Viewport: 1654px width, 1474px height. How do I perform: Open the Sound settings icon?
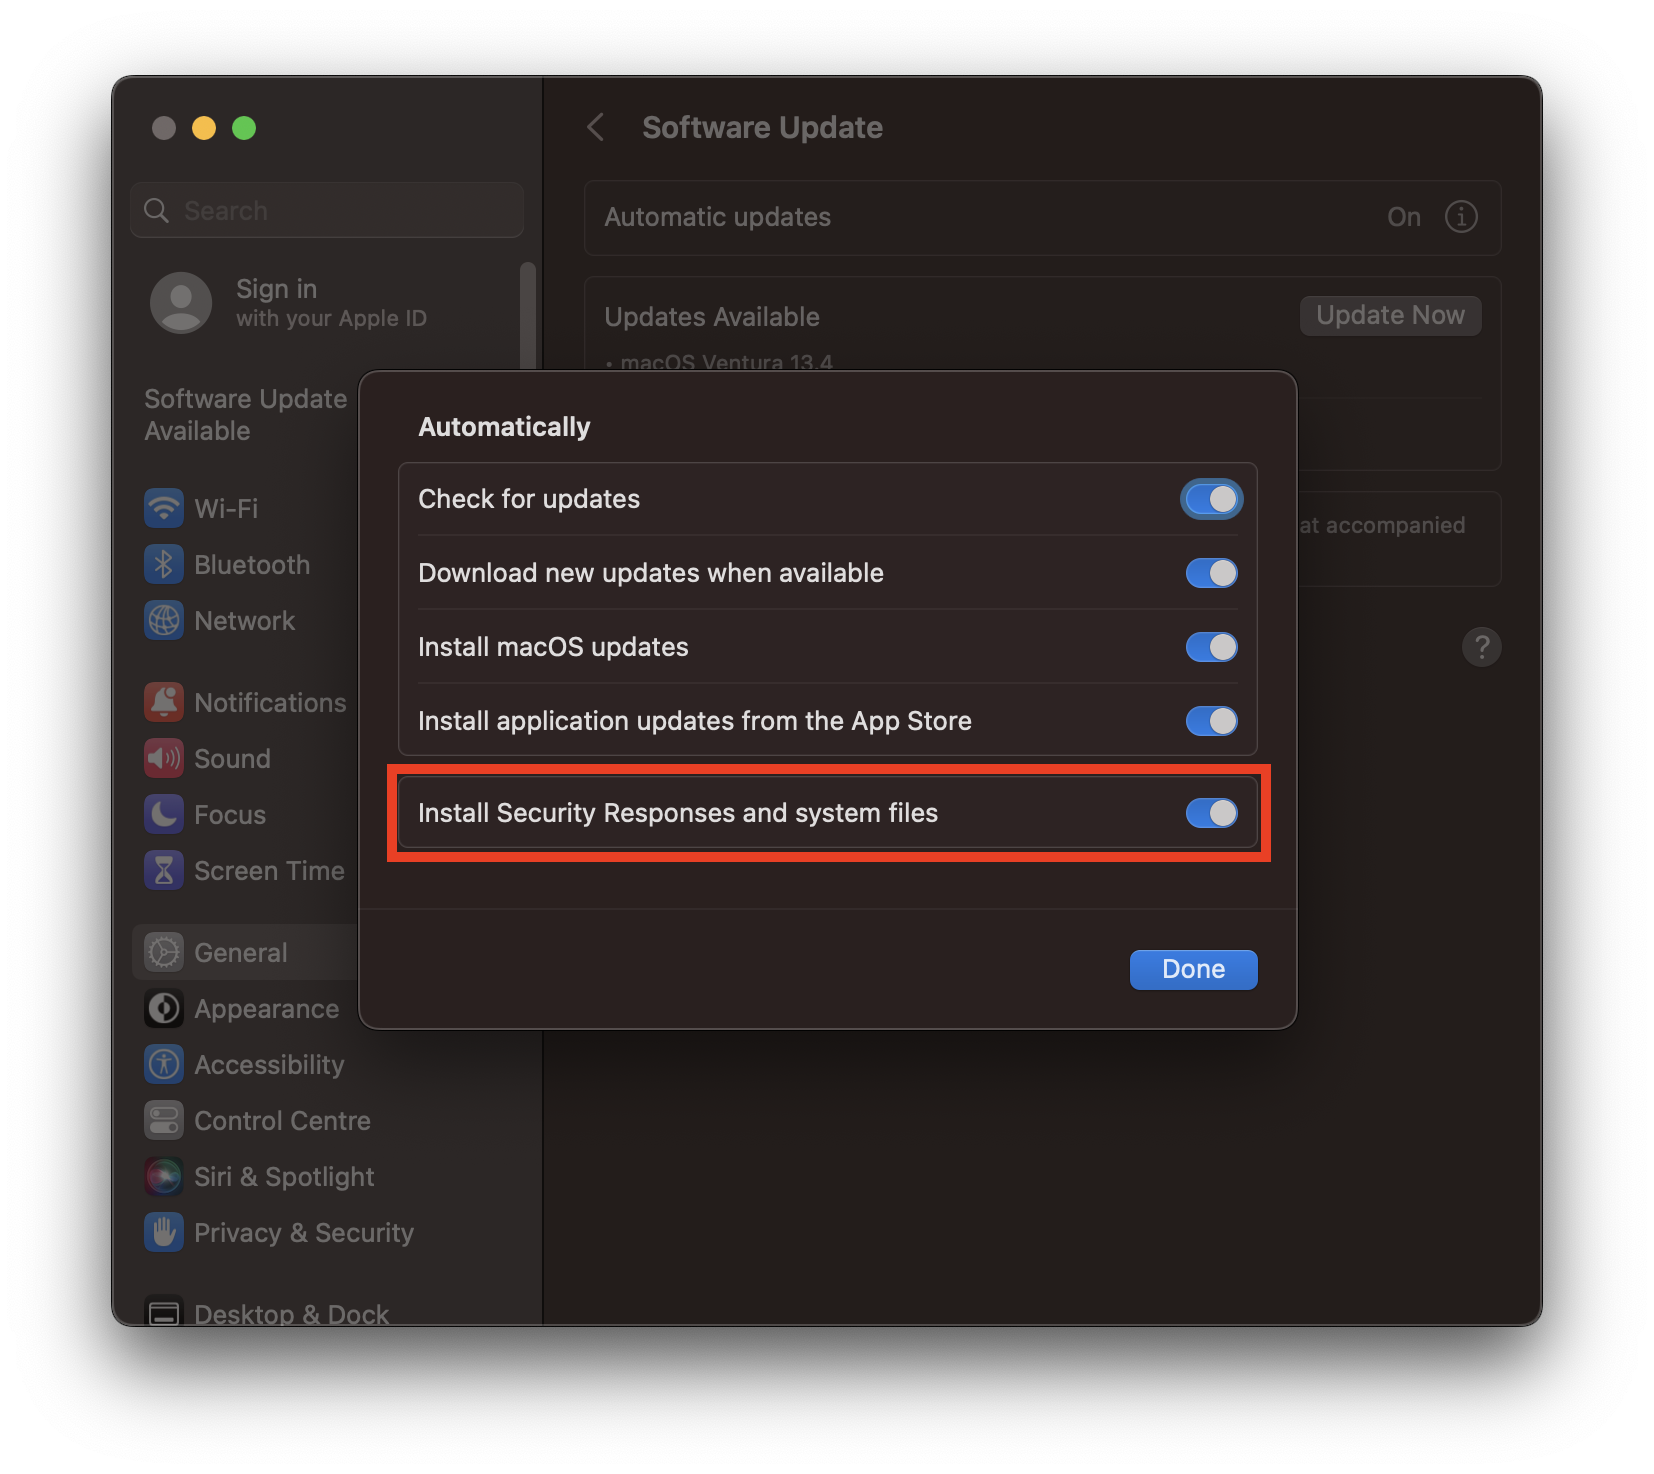pos(164,758)
